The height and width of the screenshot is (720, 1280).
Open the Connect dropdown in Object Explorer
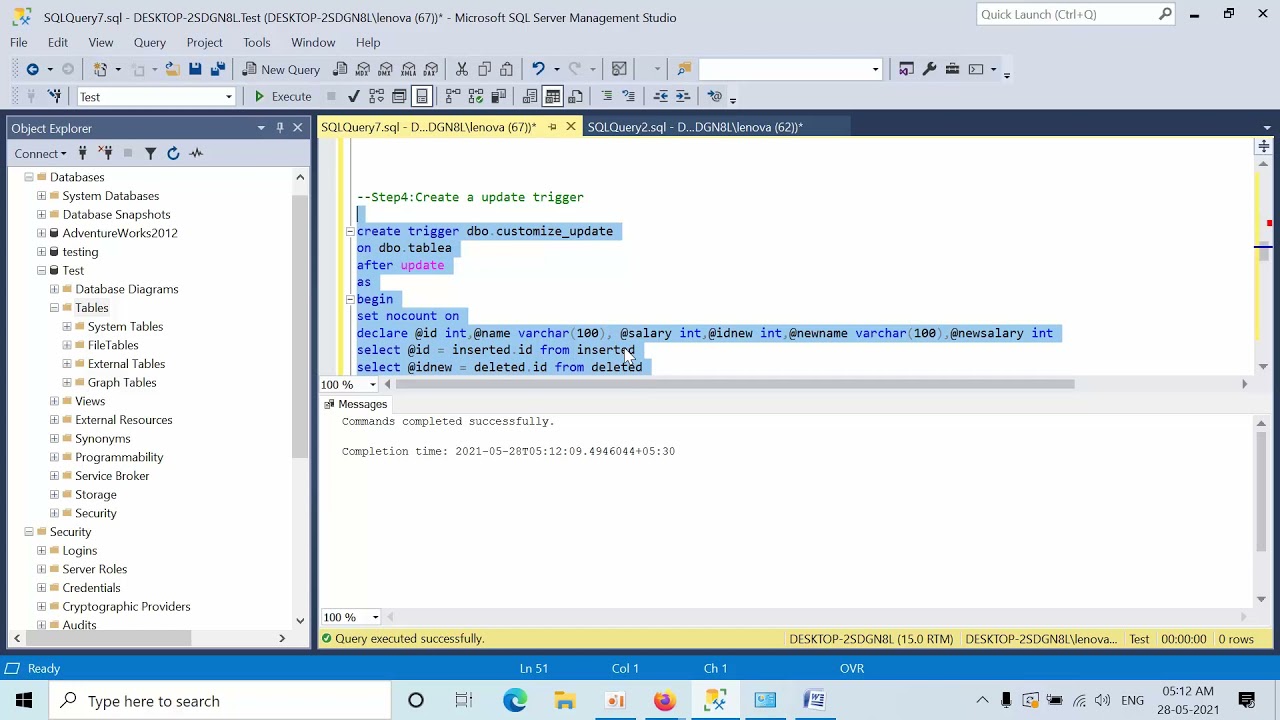[41, 153]
